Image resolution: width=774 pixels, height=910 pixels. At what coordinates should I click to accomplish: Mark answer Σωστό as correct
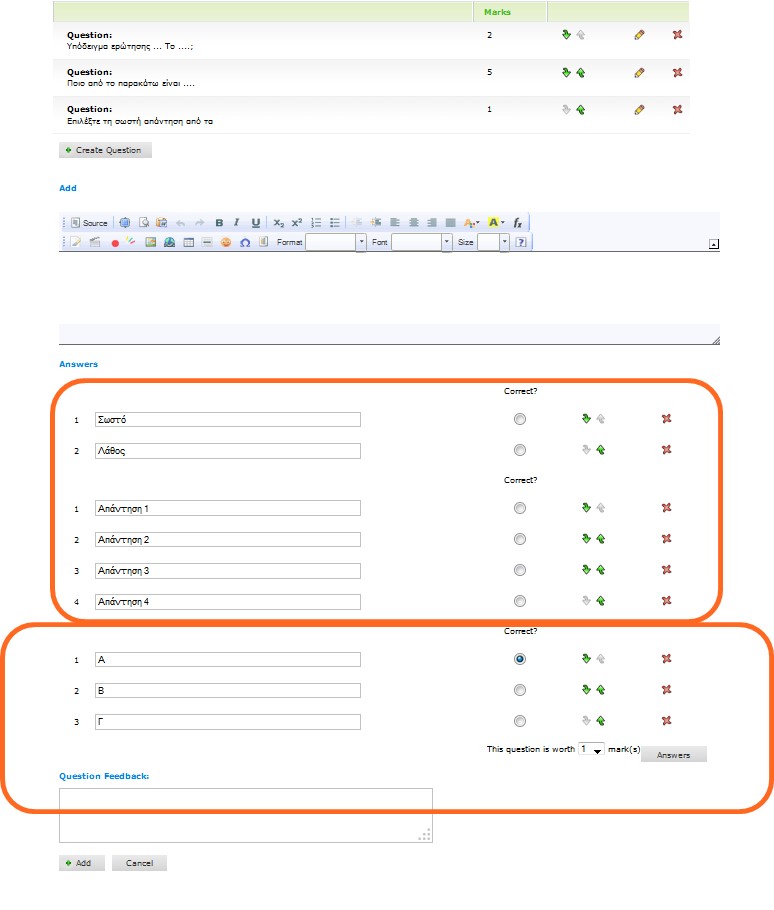(519, 419)
